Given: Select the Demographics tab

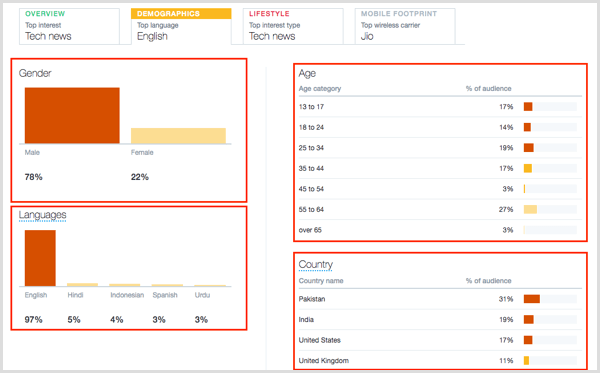Looking at the screenshot, I should click(181, 26).
